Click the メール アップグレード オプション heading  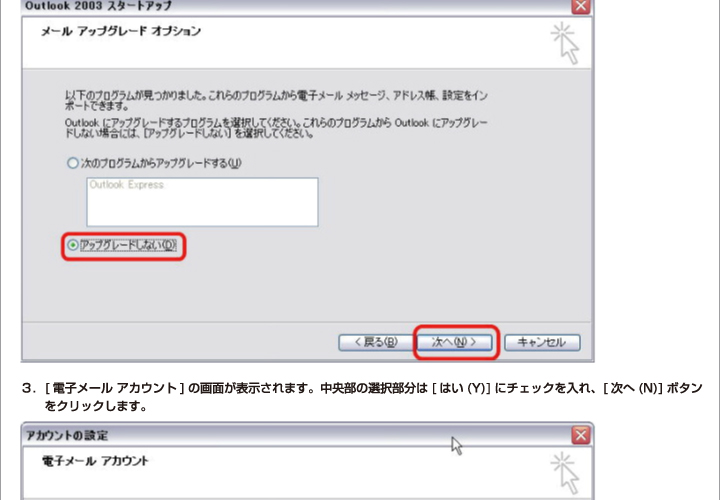point(121,31)
